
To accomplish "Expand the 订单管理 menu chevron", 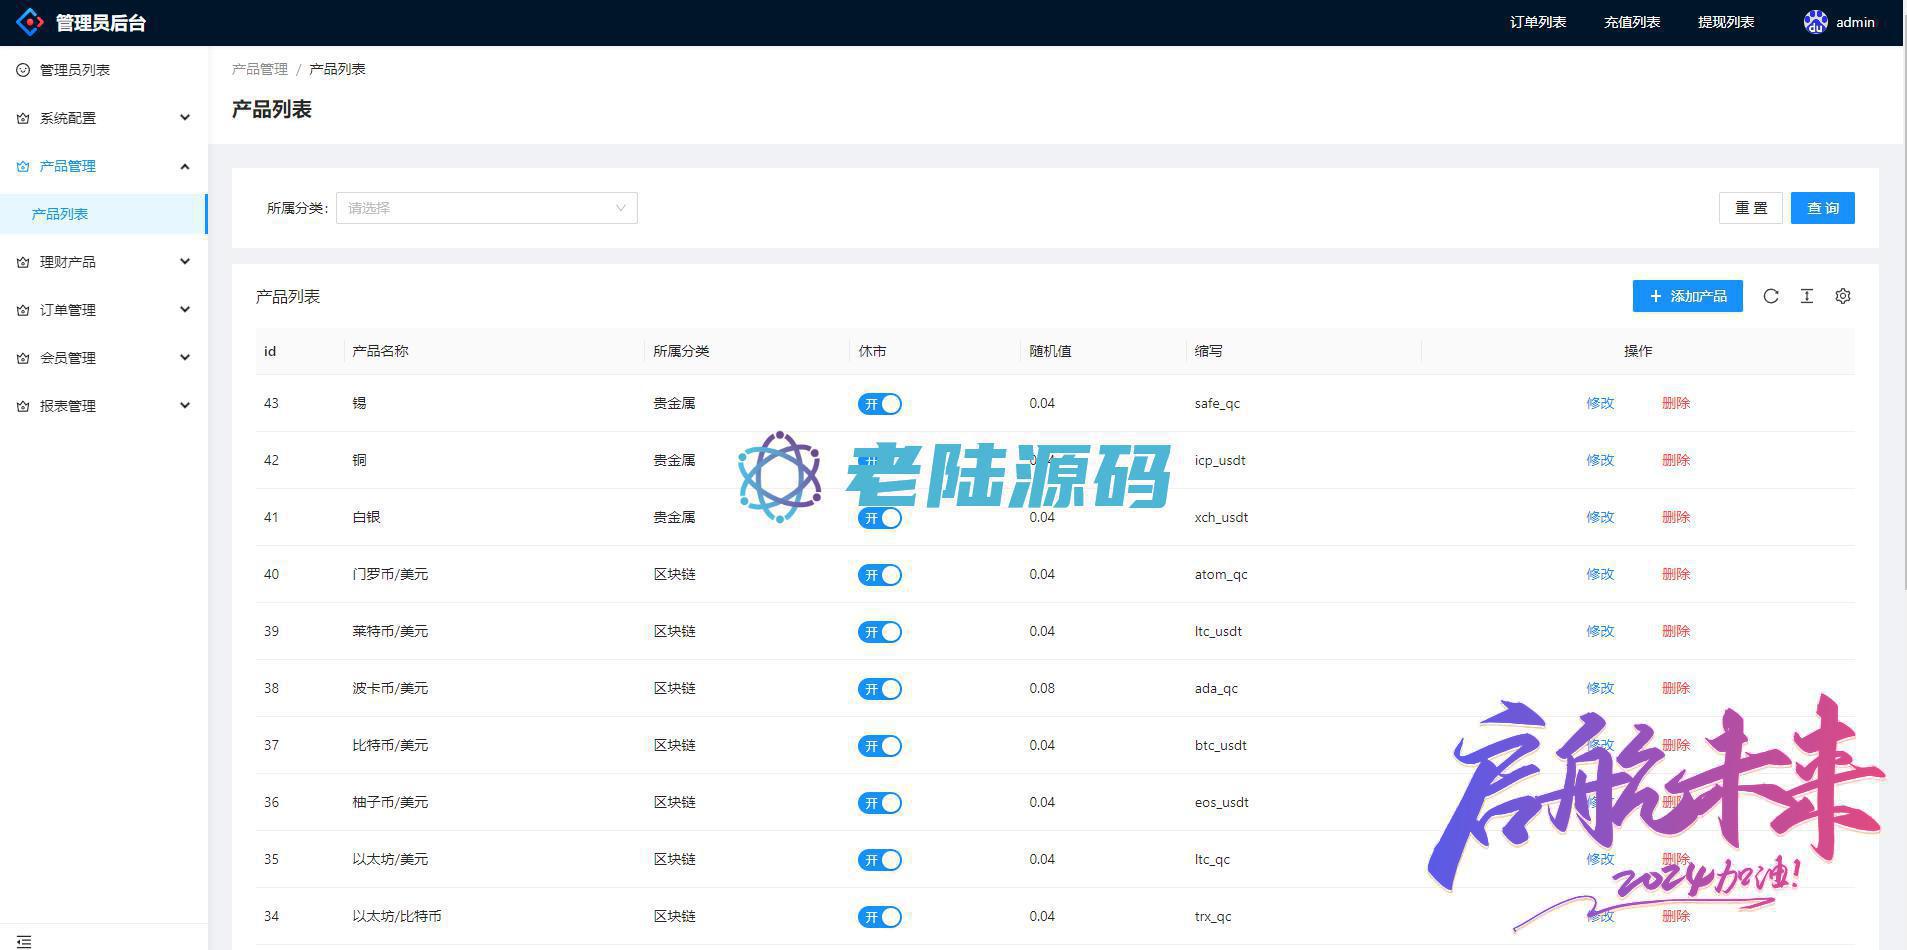I will click(x=185, y=310).
